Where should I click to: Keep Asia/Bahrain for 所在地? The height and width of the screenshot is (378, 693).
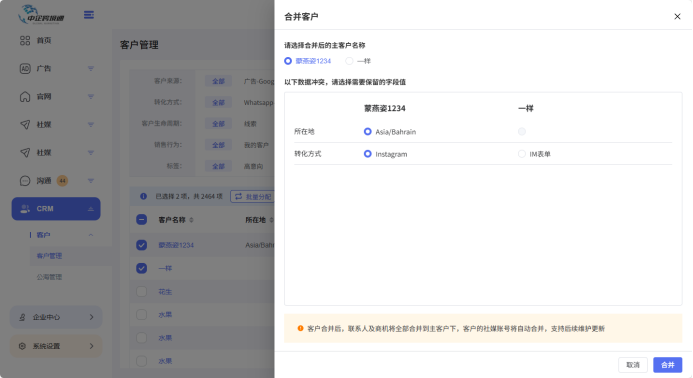pos(367,132)
